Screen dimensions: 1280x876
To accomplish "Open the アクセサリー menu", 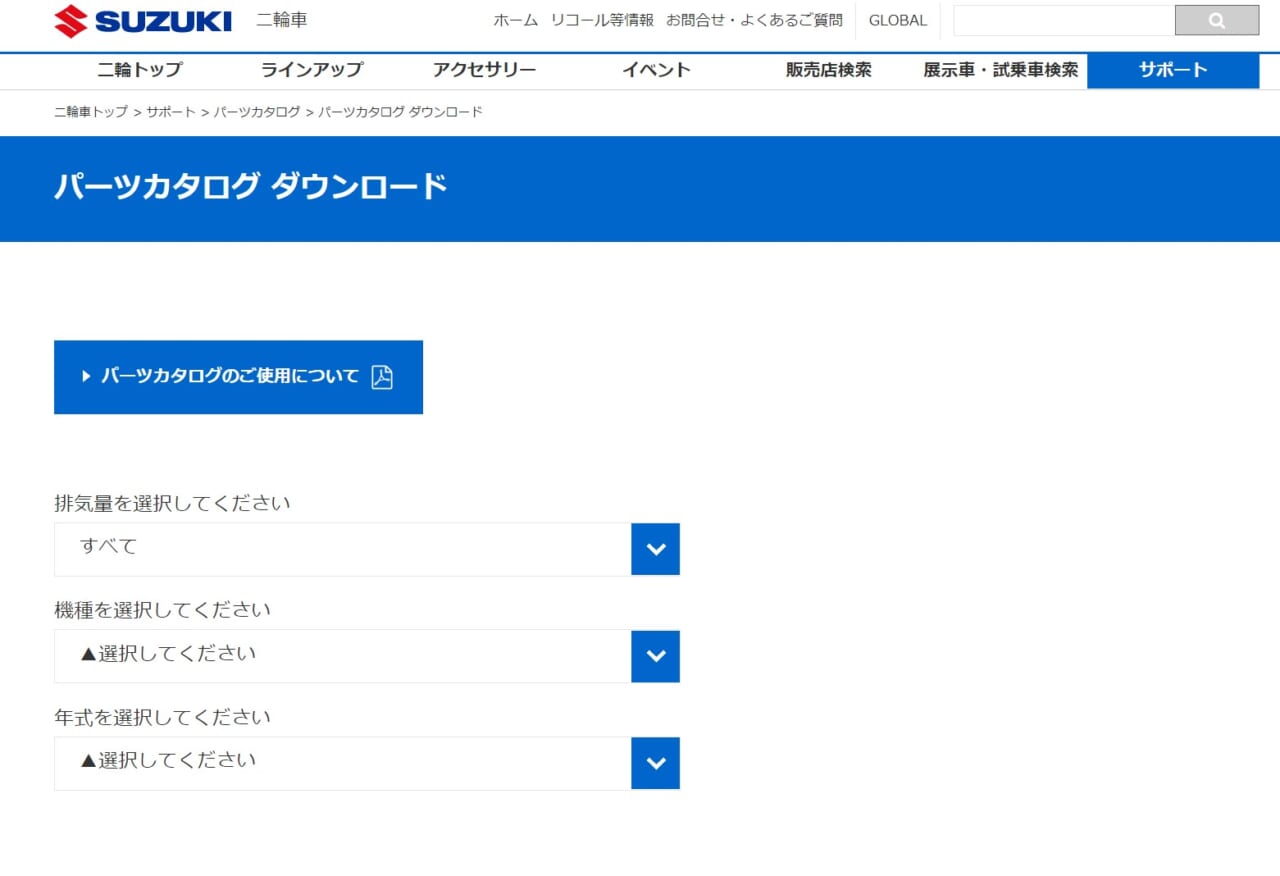I will (484, 70).
